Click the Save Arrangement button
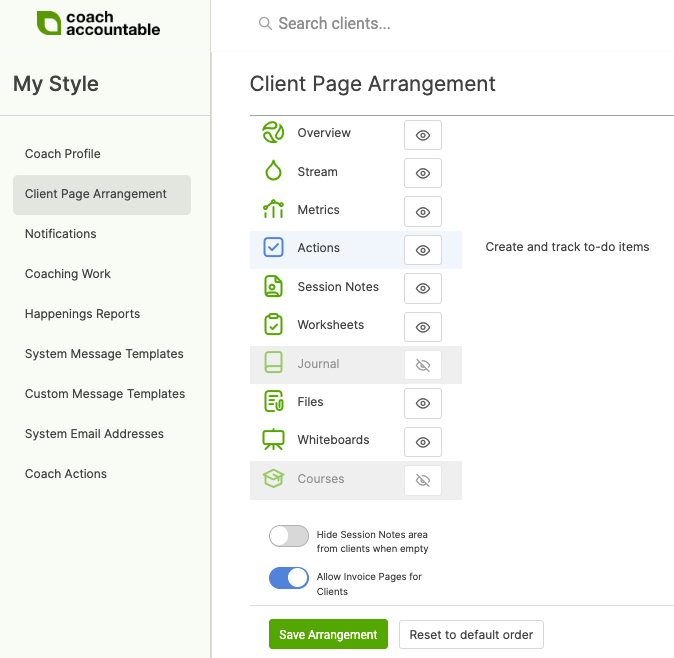The height and width of the screenshot is (658, 674). pyautogui.click(x=328, y=635)
